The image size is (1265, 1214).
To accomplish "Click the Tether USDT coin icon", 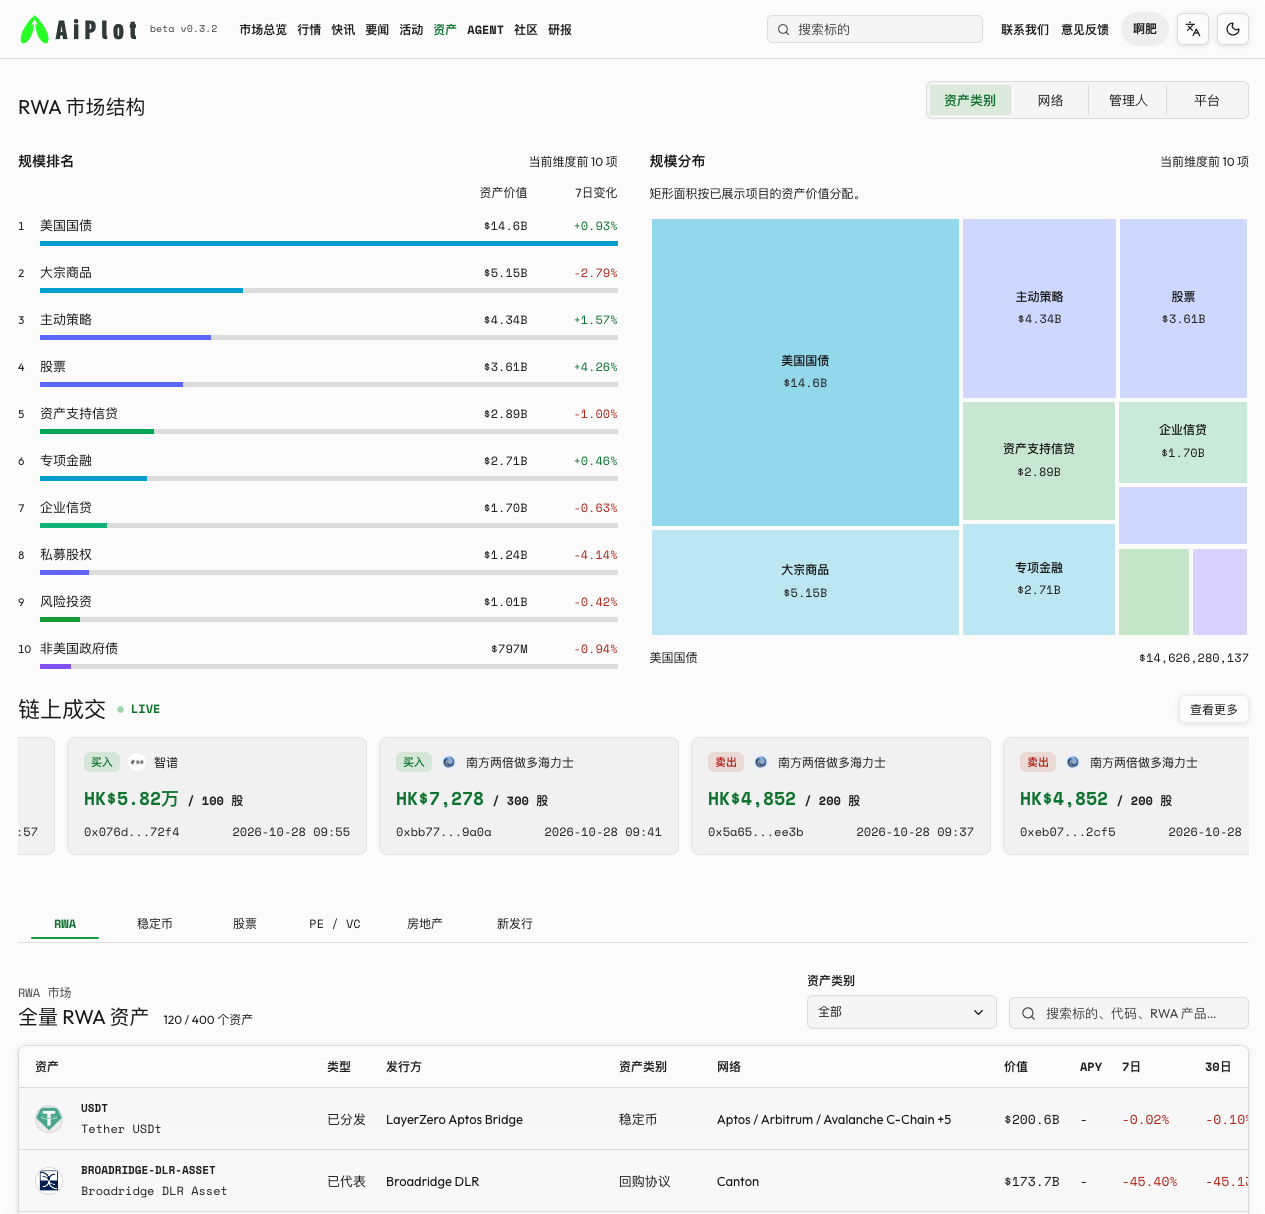I will 49,1119.
